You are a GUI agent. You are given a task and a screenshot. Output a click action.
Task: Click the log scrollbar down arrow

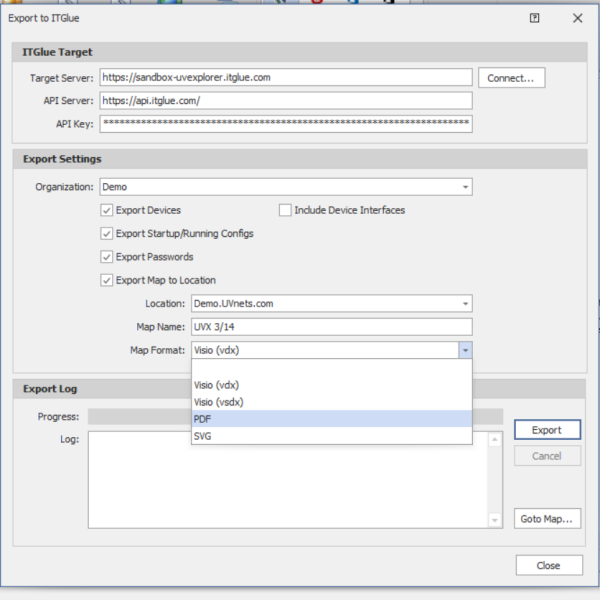[x=495, y=520]
